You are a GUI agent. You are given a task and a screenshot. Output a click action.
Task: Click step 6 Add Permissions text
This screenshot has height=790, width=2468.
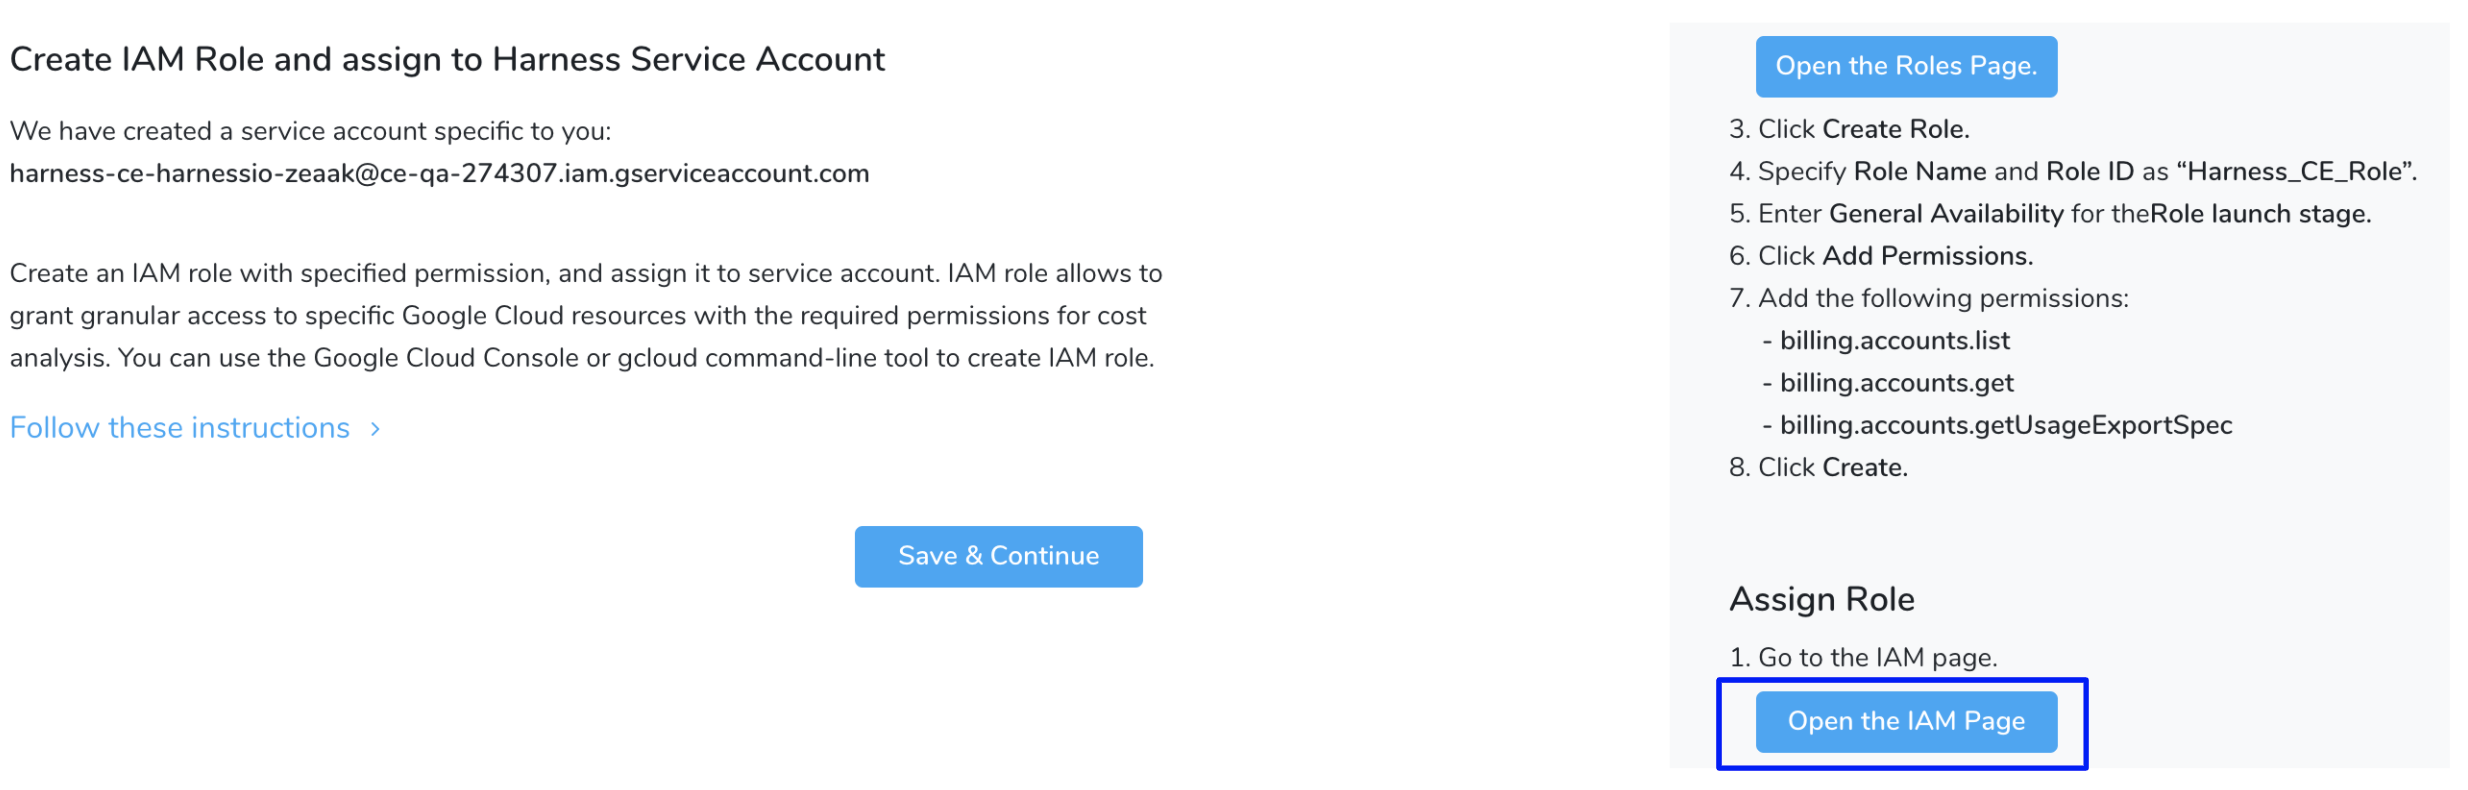[1881, 256]
